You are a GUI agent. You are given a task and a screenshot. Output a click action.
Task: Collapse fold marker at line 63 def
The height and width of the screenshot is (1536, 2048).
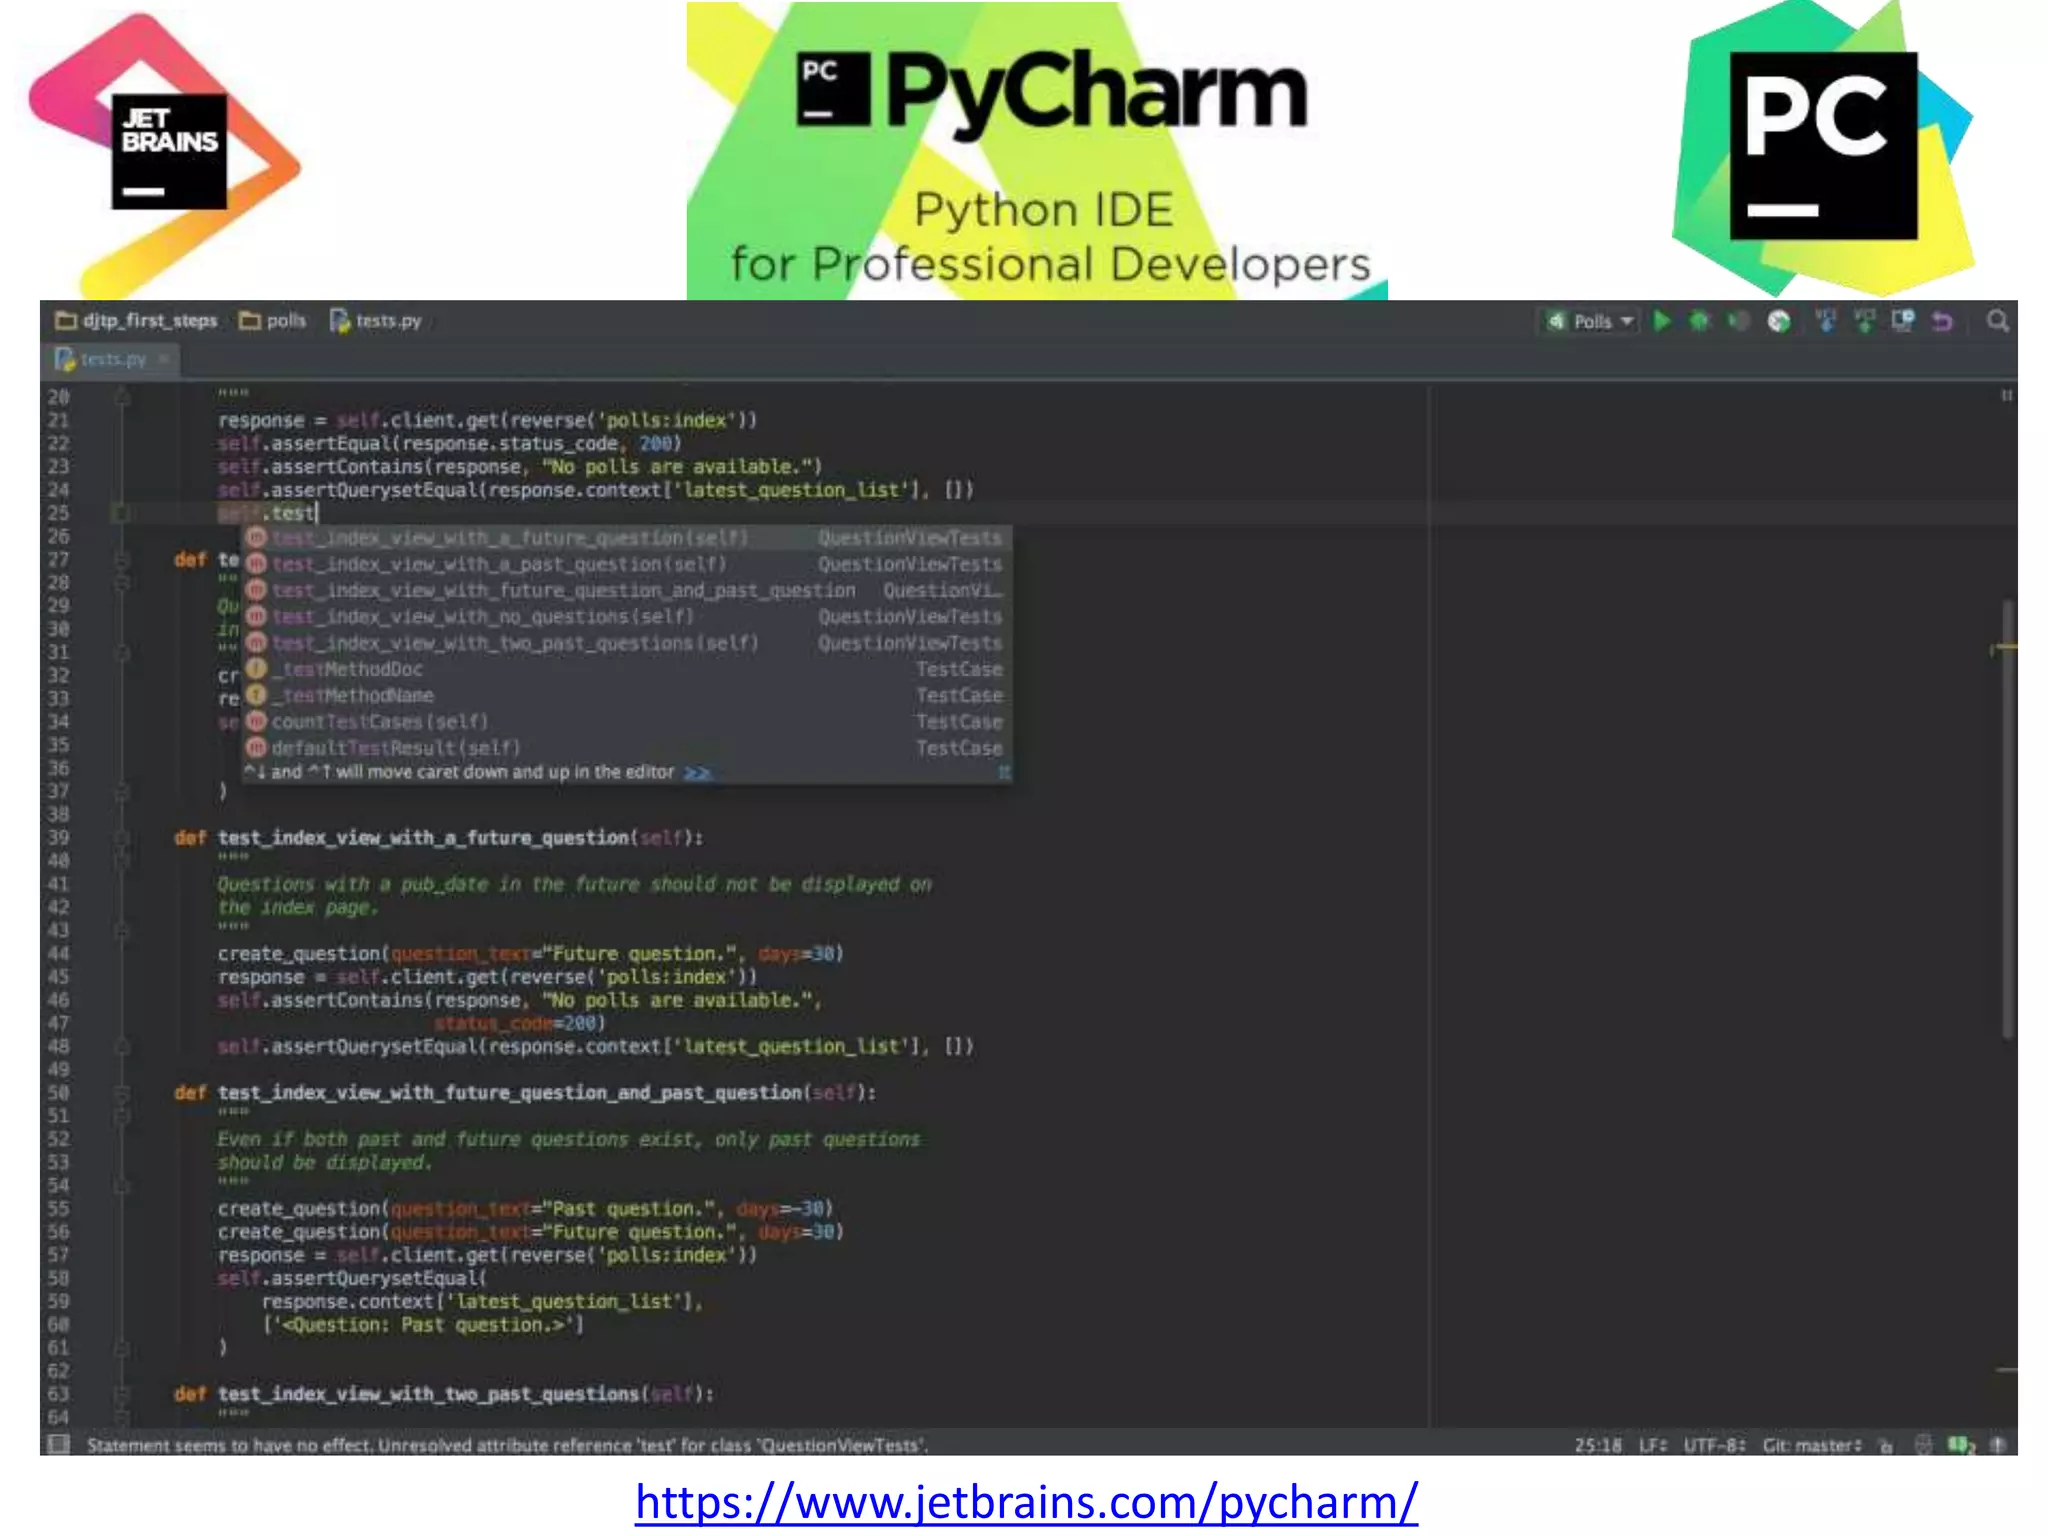point(122,1394)
